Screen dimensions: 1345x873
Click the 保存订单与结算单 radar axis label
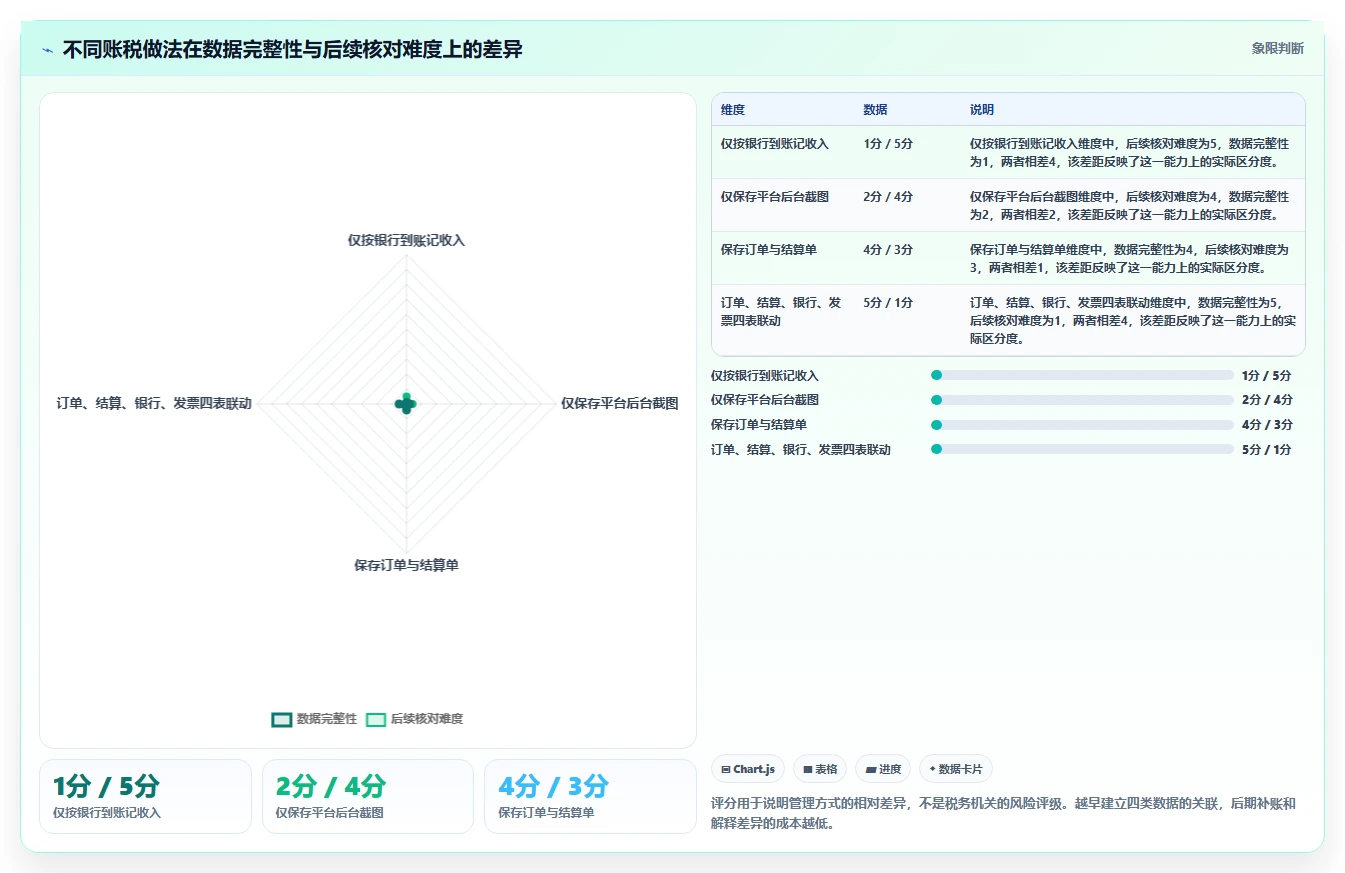tap(406, 565)
